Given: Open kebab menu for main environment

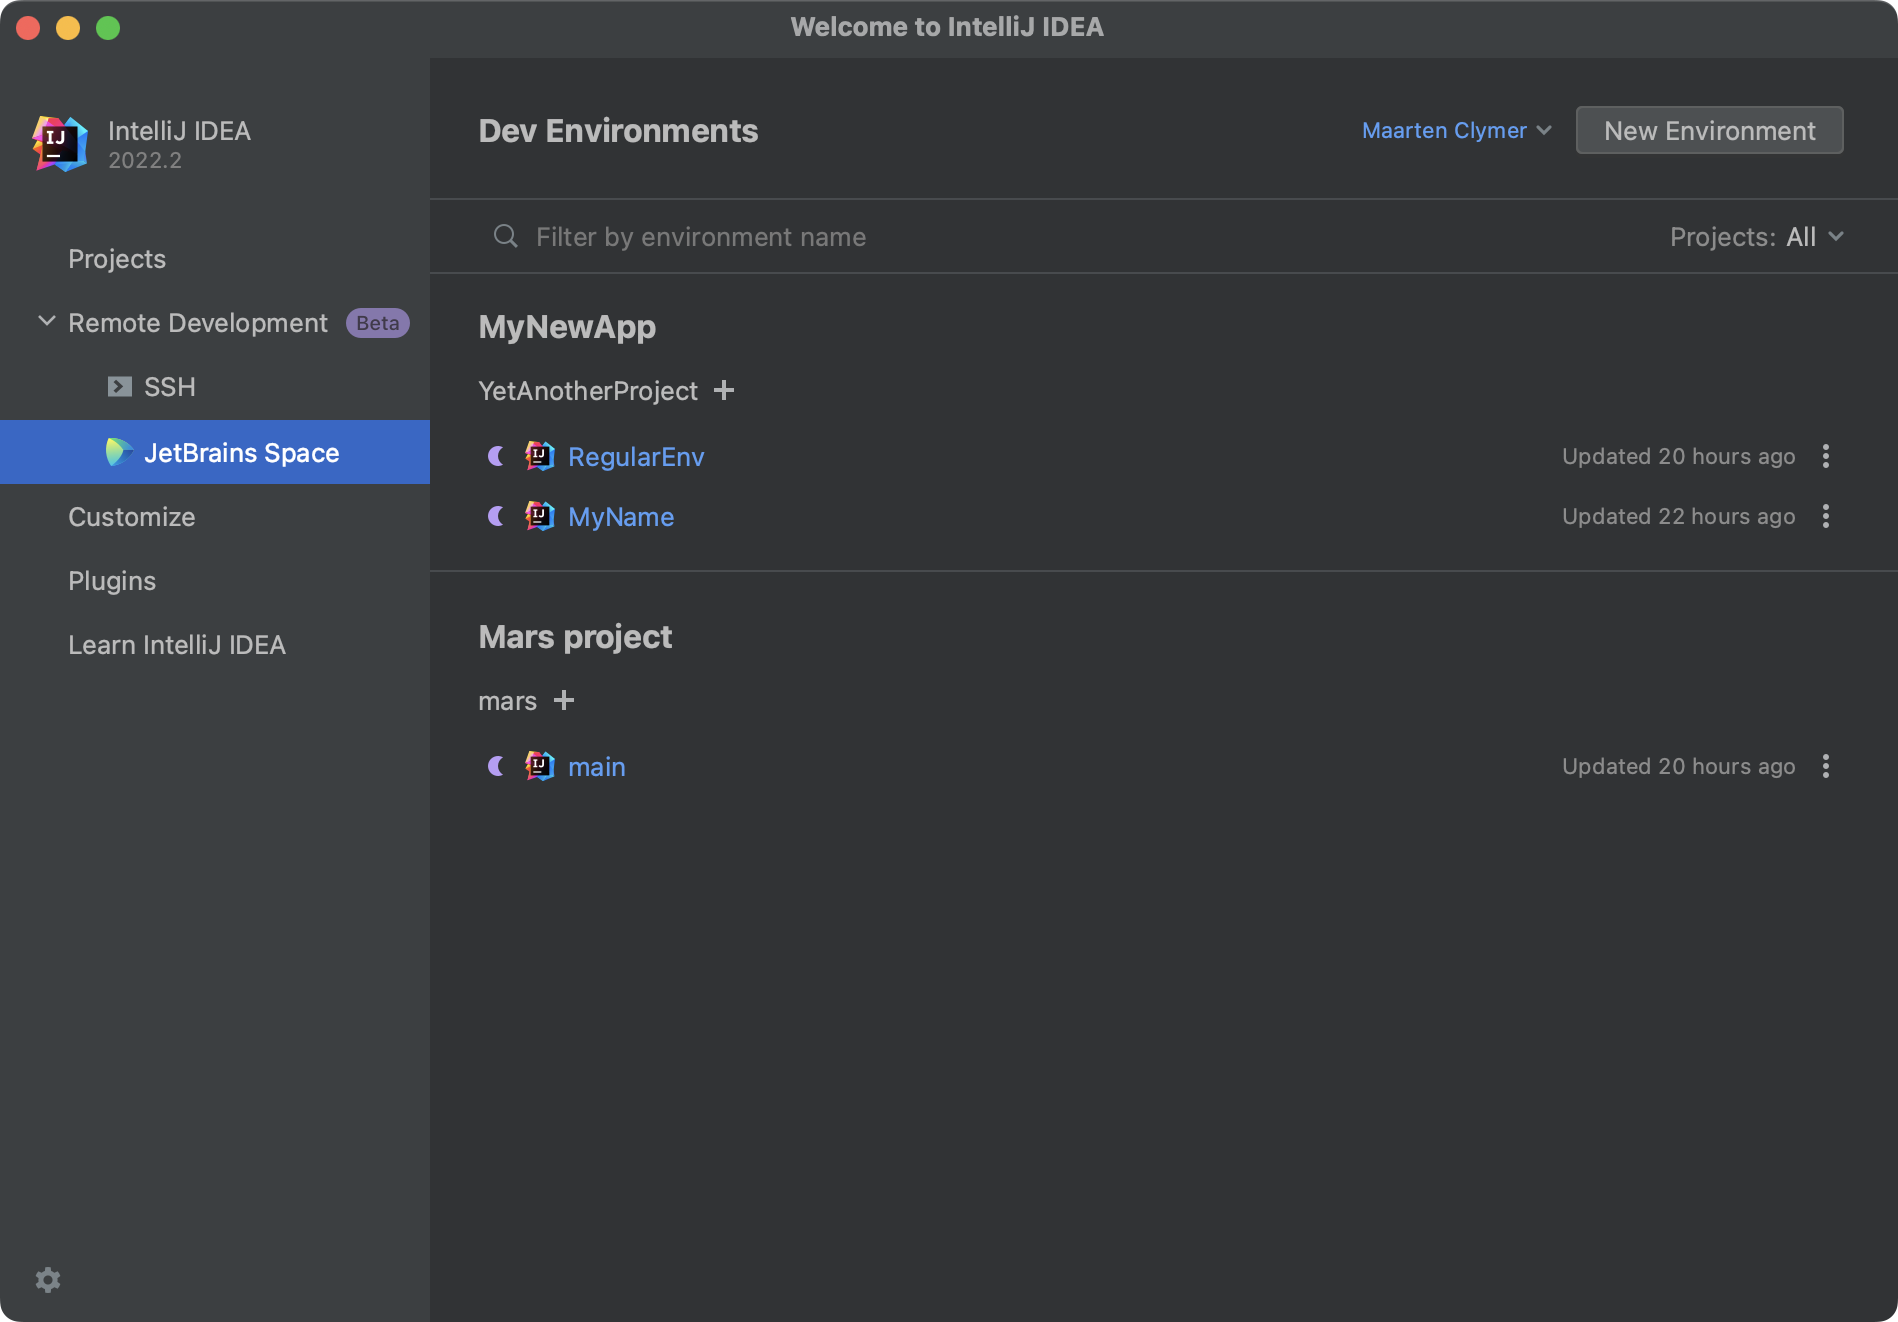Looking at the screenshot, I should [x=1826, y=766].
